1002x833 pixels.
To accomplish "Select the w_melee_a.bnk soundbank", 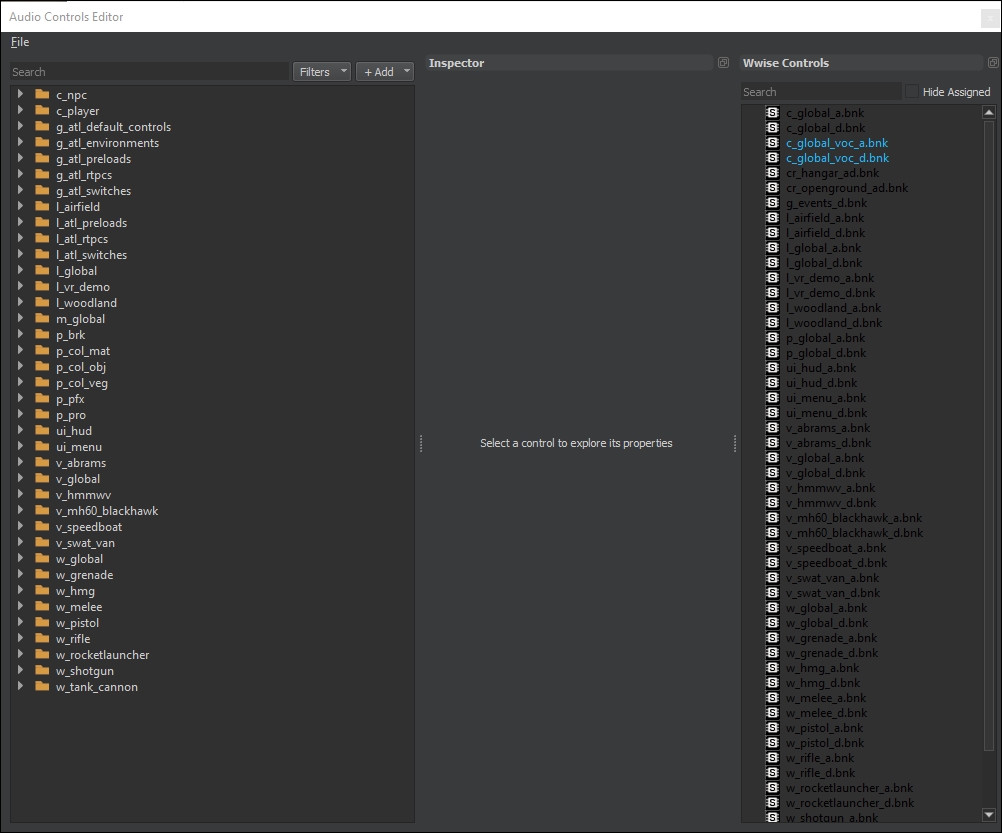I will tap(826, 698).
